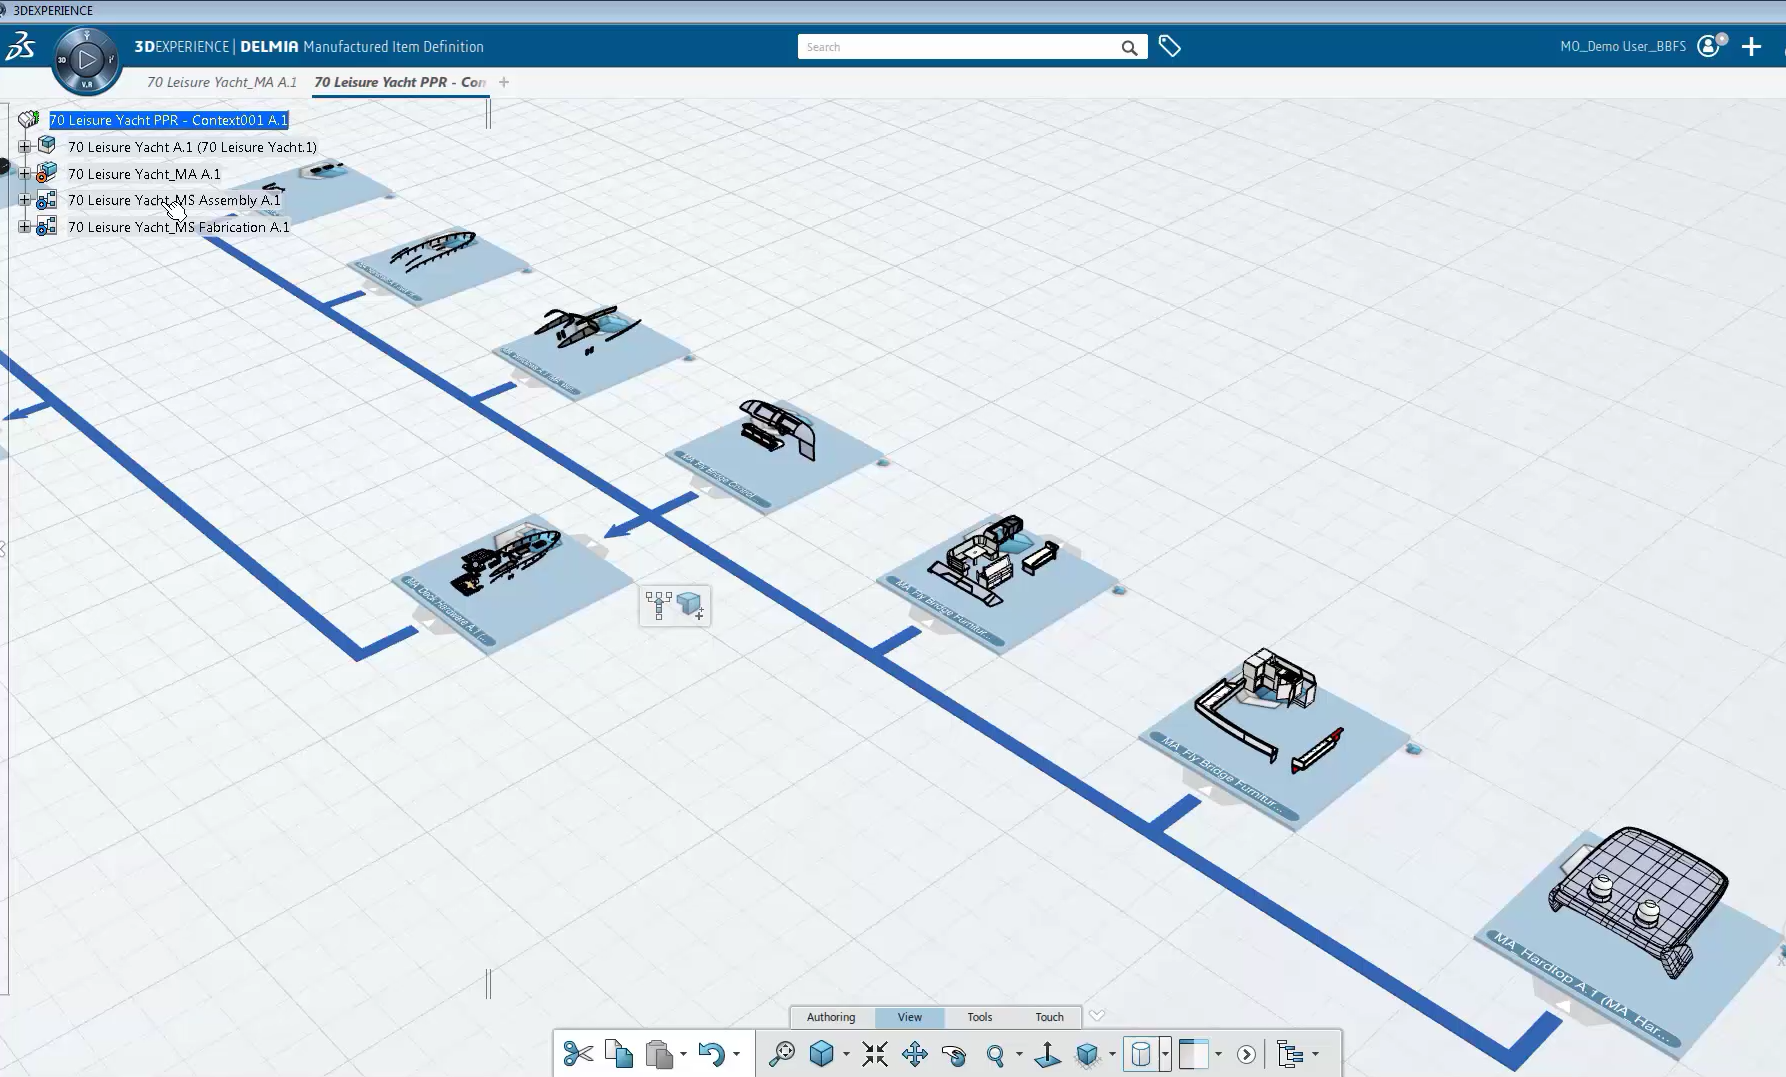Select the Rotate view tool
Screen dimensions: 1786x1077
click(x=954, y=1054)
